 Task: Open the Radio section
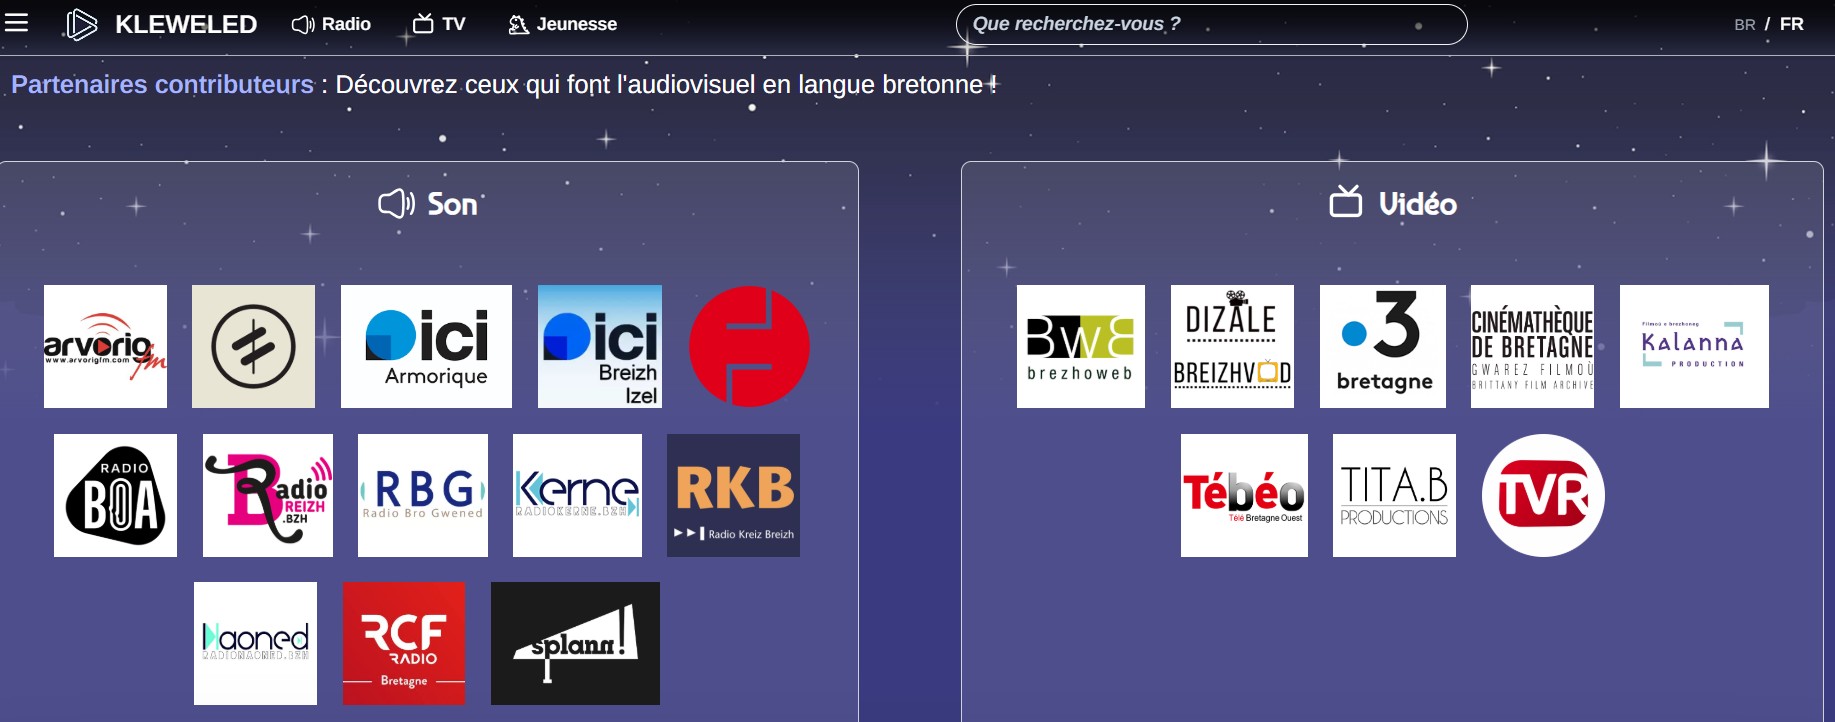point(331,24)
